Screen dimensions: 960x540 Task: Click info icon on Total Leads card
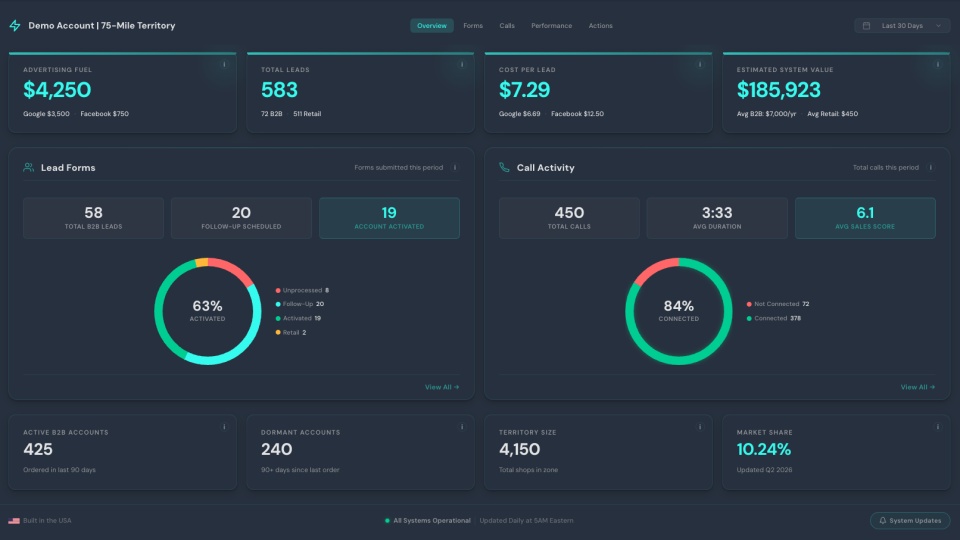462,64
